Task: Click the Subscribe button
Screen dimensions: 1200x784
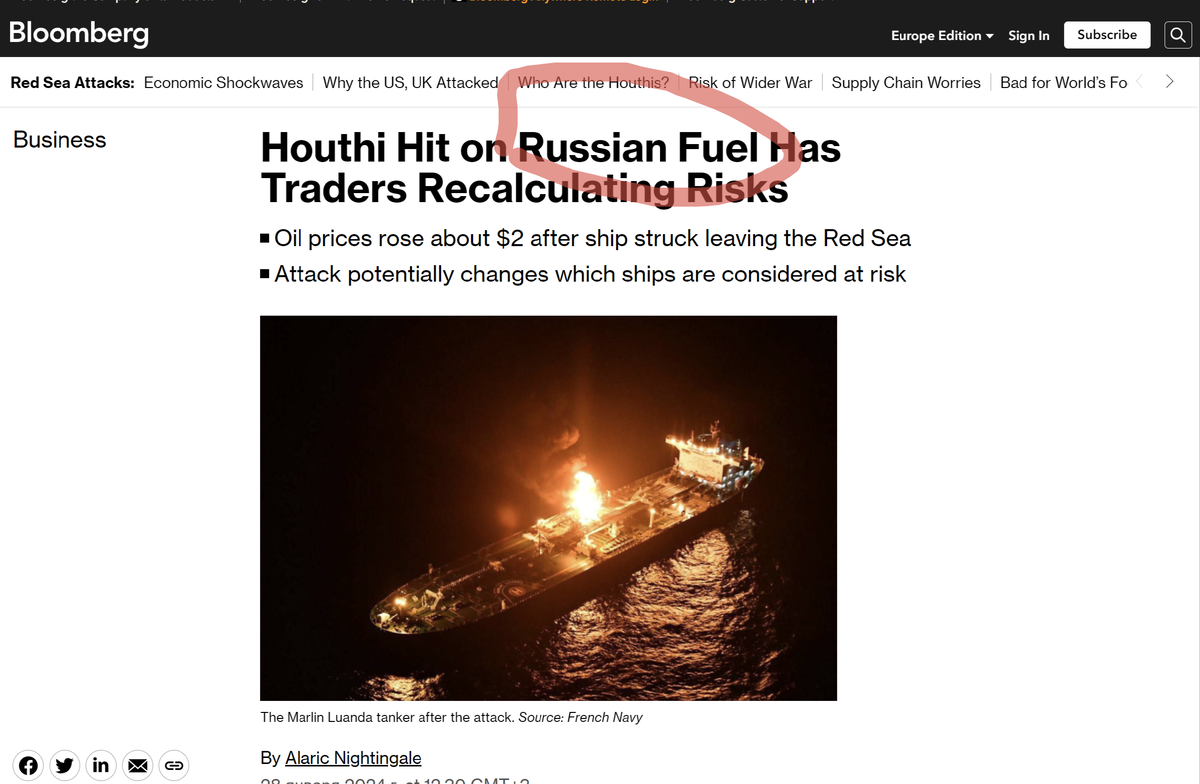Action: (1107, 35)
